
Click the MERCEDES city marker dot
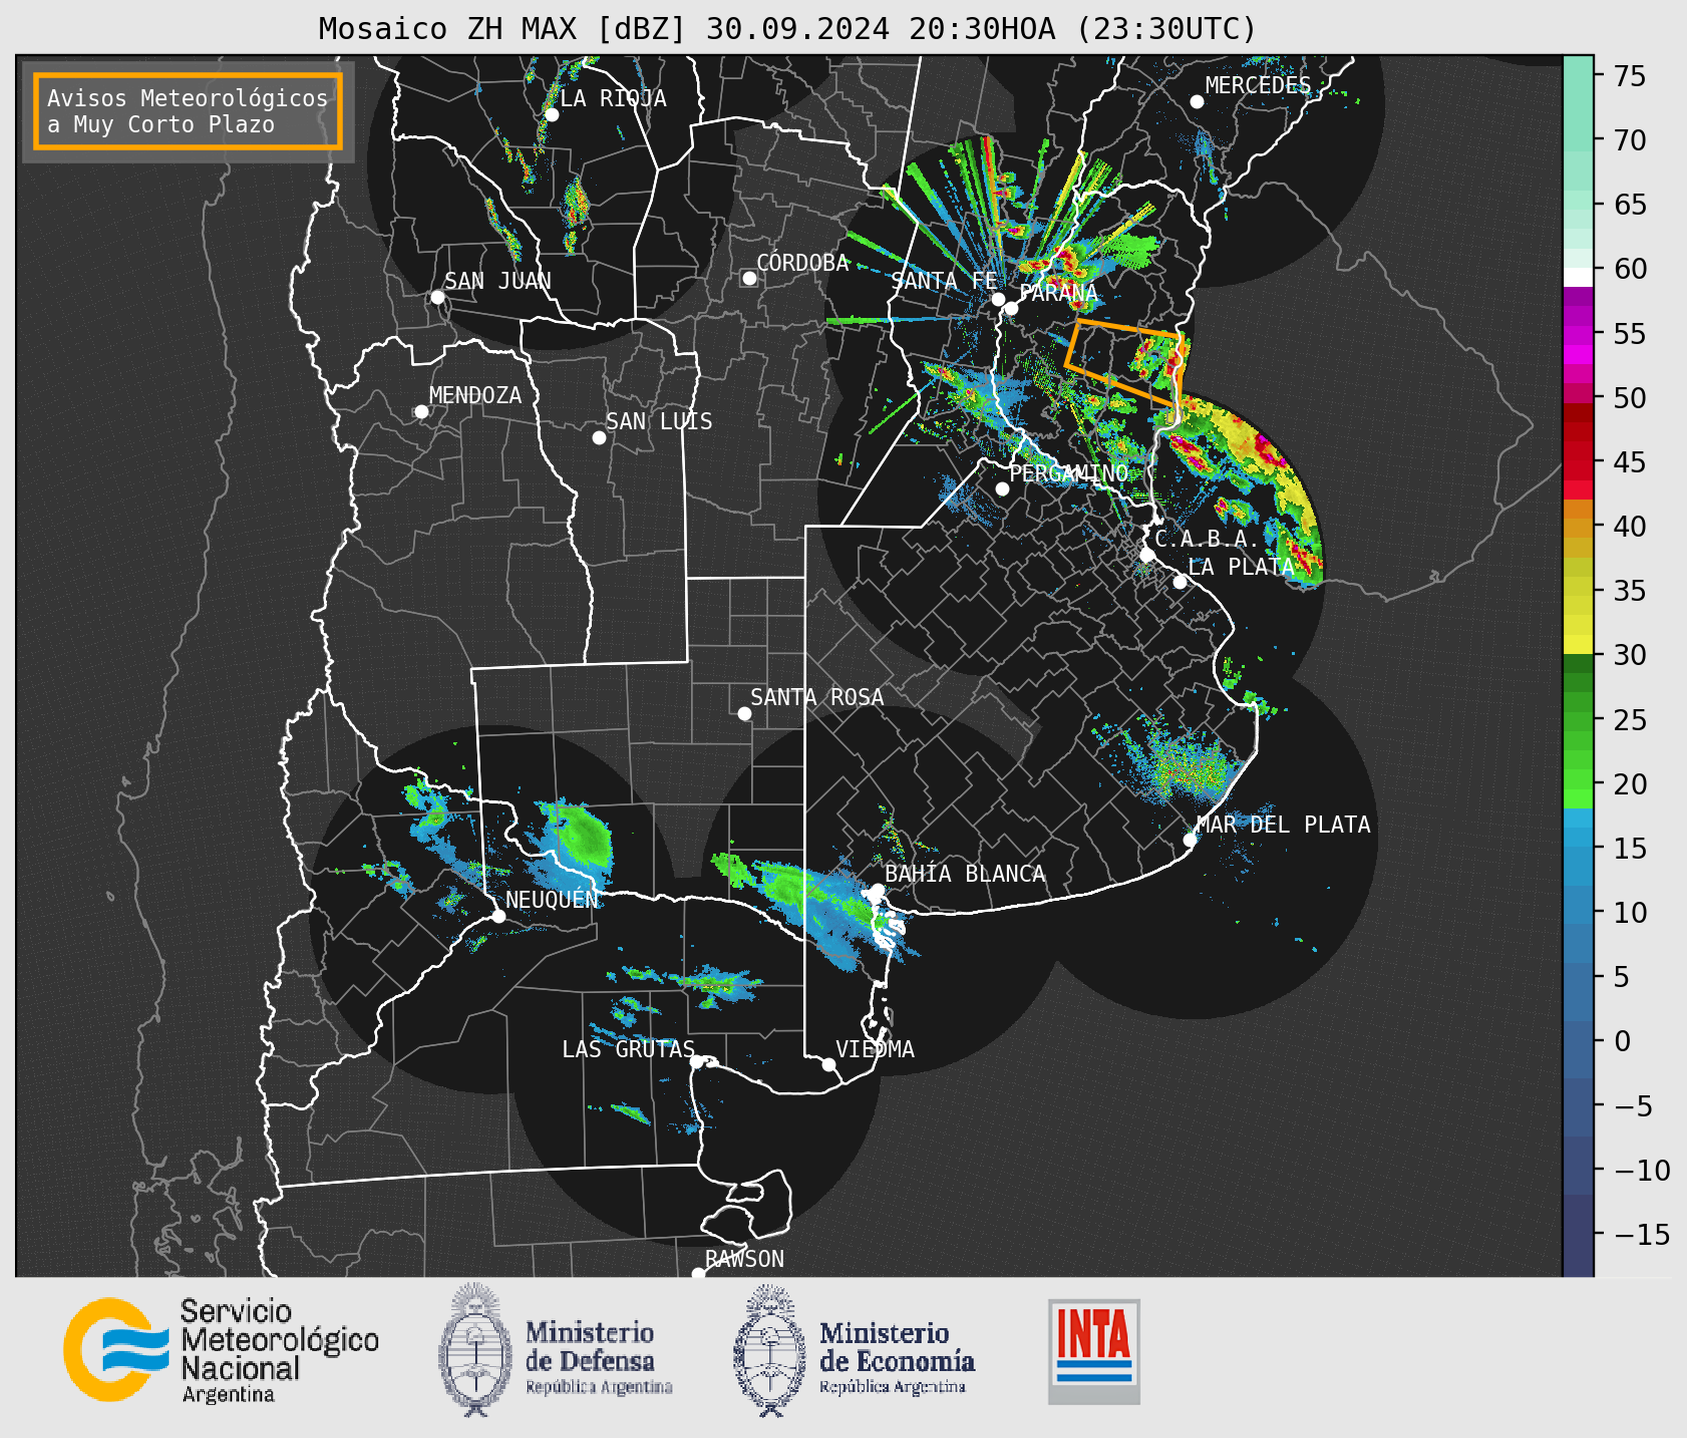(1197, 102)
